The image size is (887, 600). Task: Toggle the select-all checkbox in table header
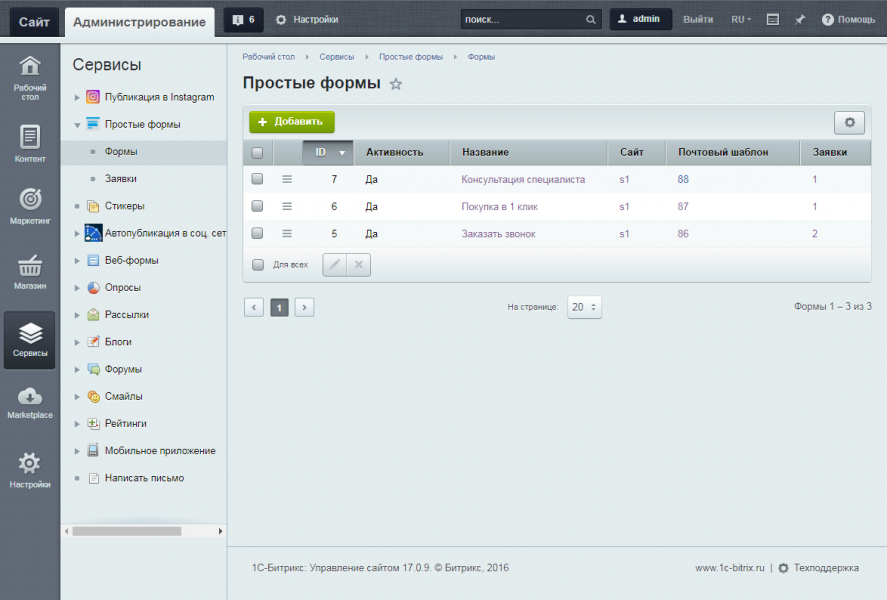click(x=257, y=153)
